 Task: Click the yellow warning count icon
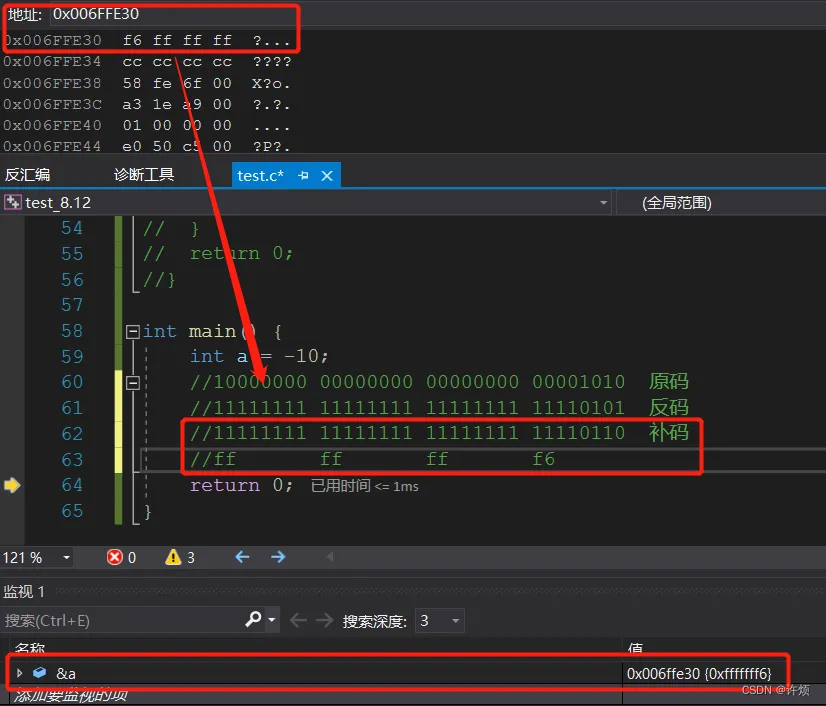pos(173,557)
